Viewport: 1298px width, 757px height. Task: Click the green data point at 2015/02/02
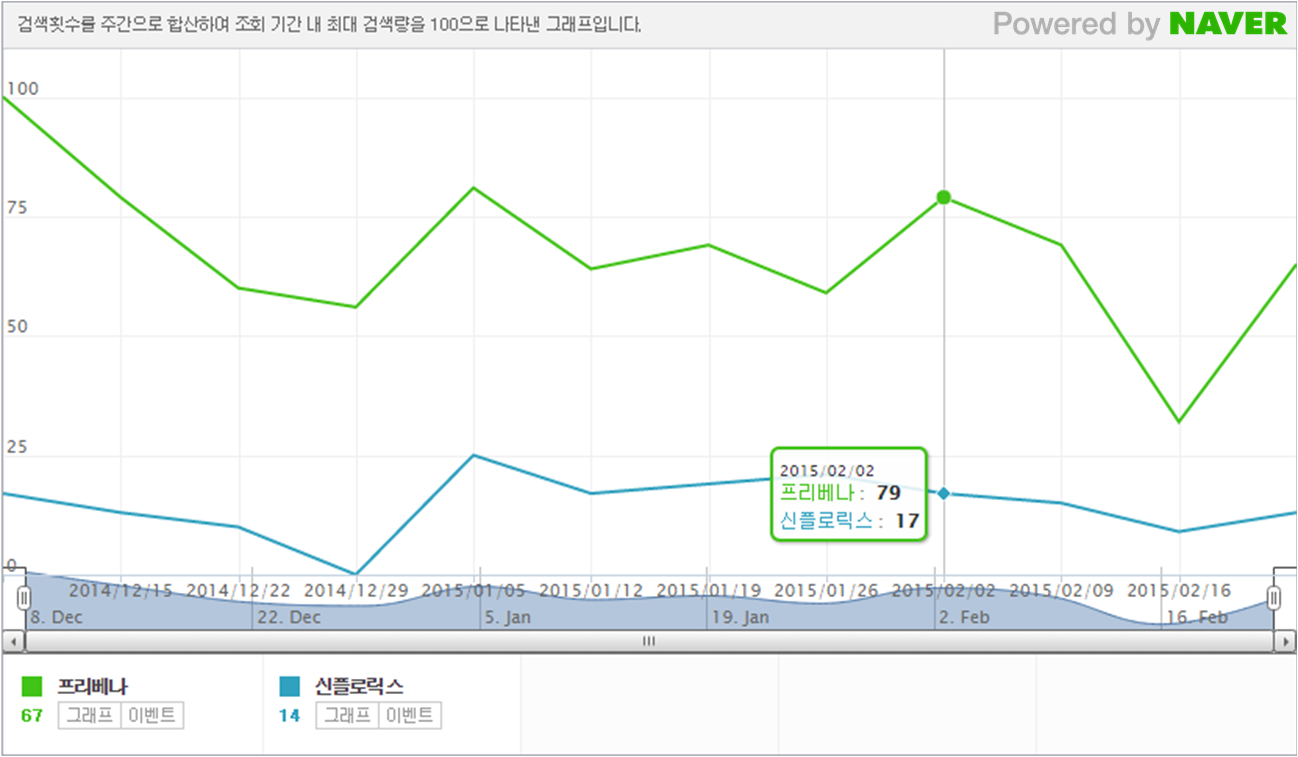pyautogui.click(x=943, y=197)
